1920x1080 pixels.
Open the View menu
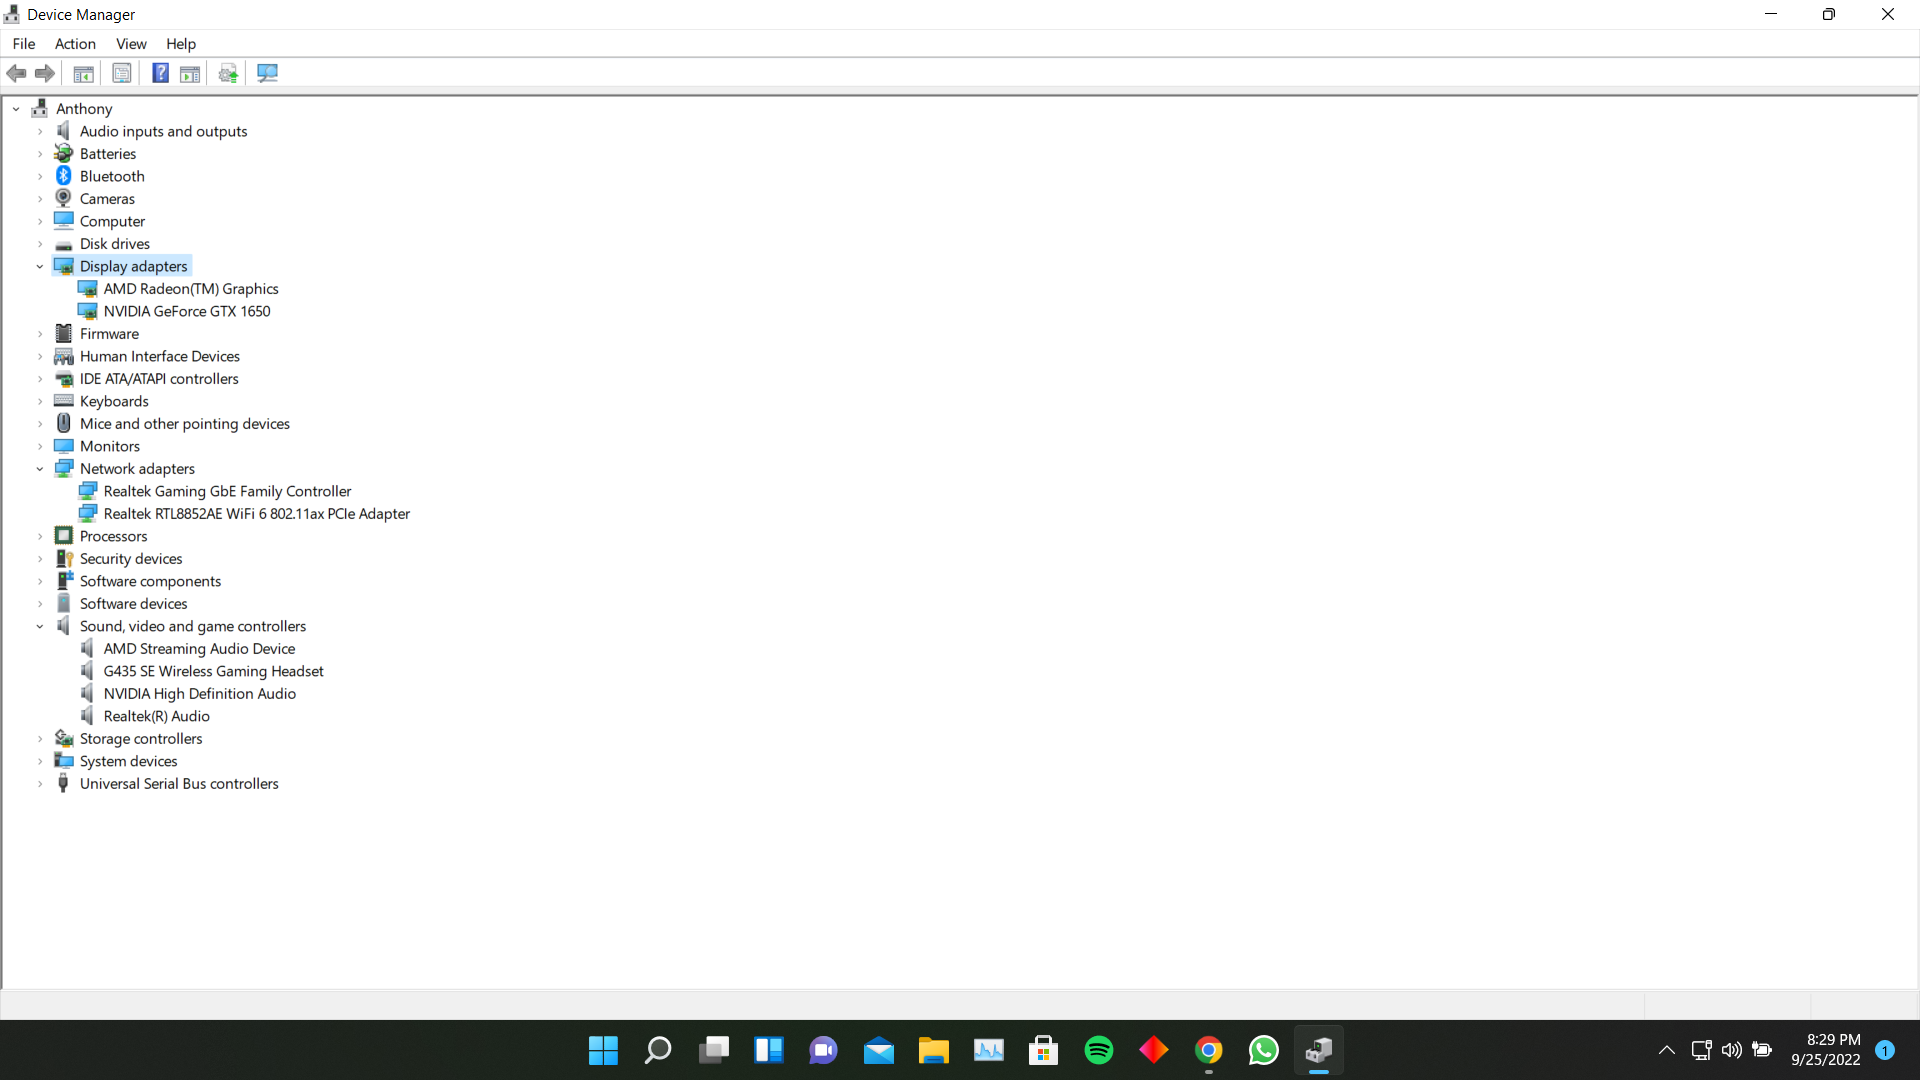pos(131,44)
